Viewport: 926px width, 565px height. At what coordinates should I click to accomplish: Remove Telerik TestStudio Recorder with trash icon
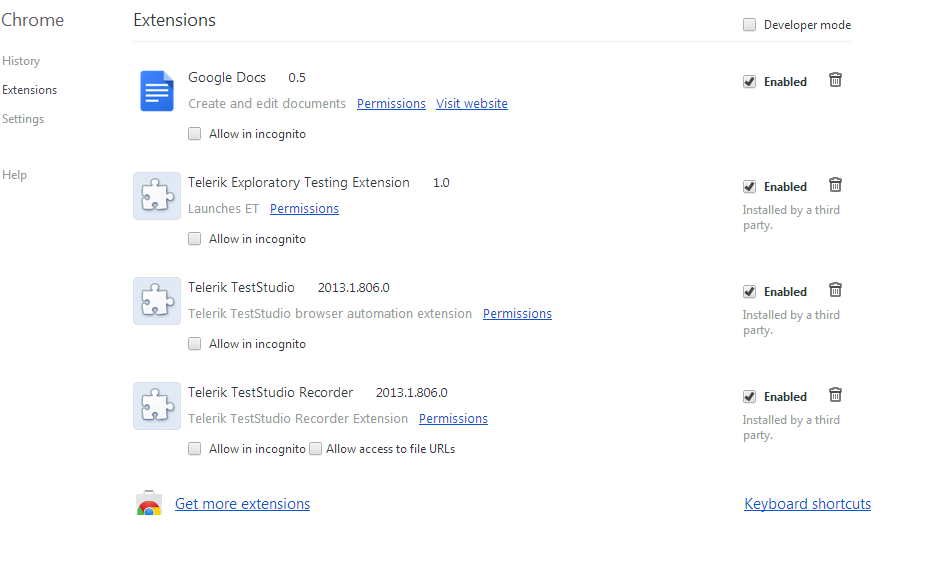[x=835, y=395]
